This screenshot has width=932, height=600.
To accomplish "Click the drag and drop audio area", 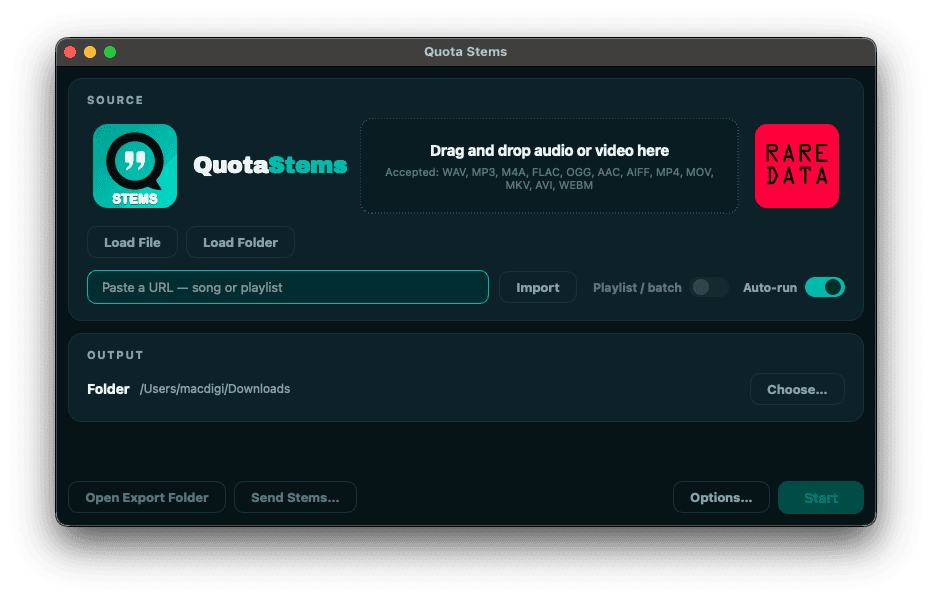I will 549,166.
